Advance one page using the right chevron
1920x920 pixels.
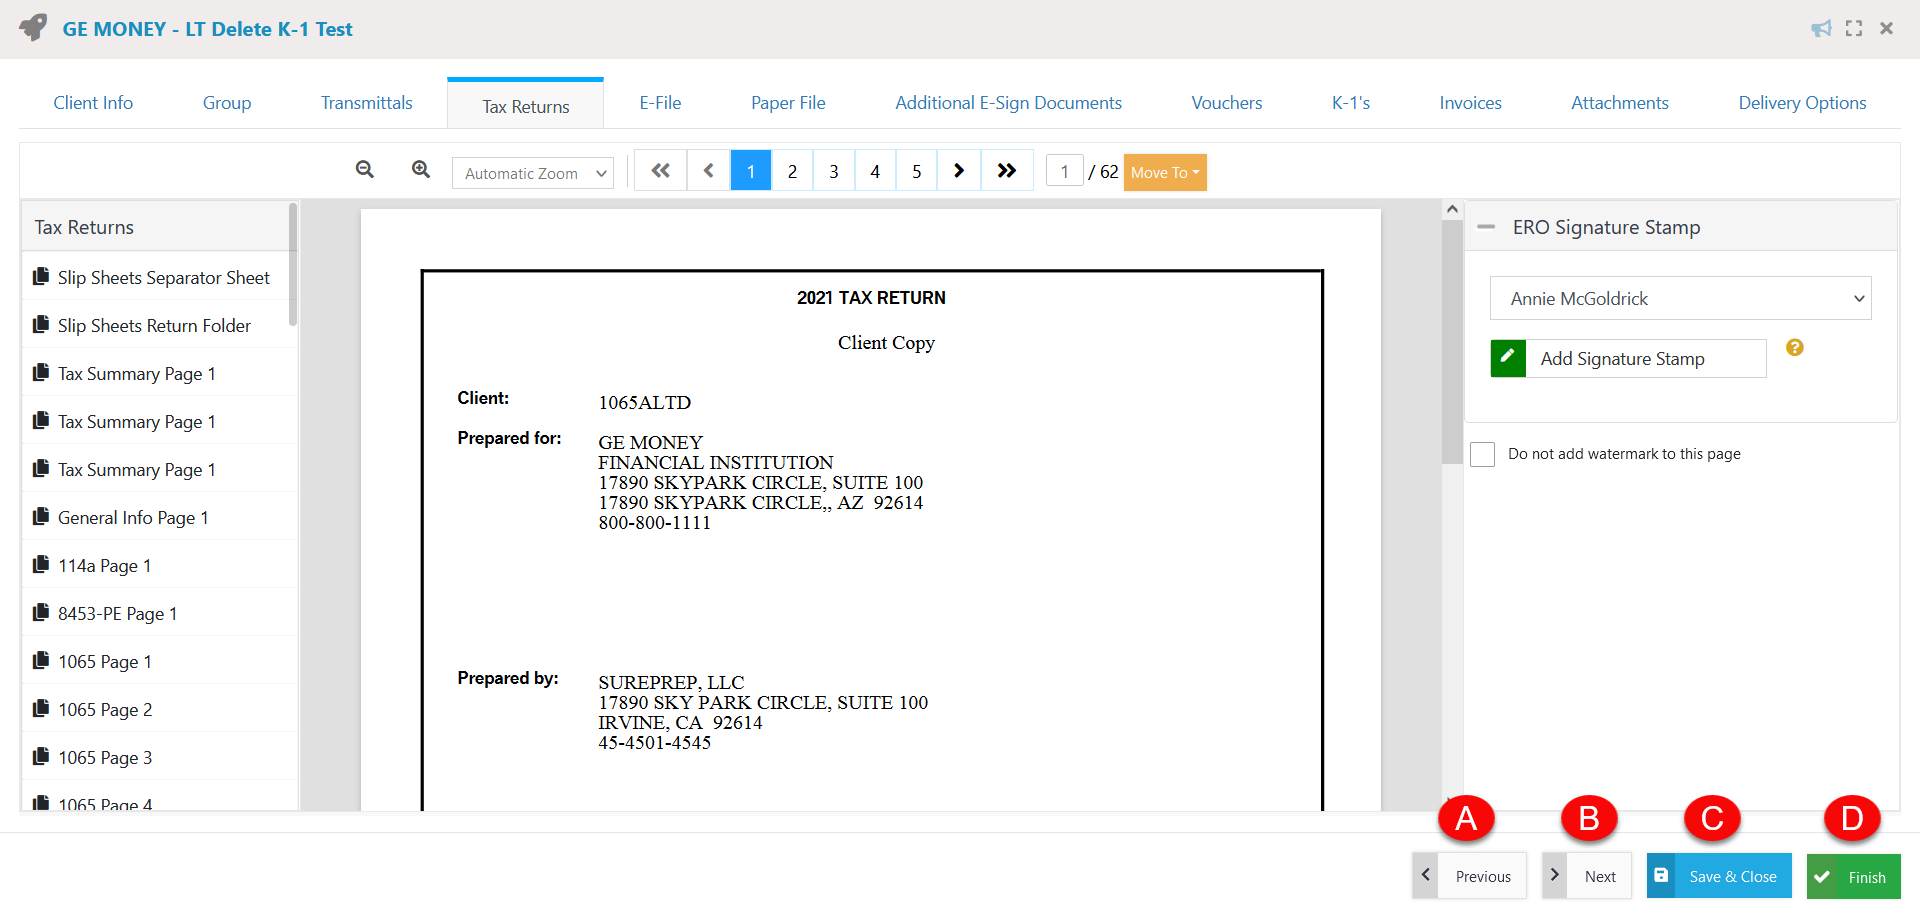958,170
